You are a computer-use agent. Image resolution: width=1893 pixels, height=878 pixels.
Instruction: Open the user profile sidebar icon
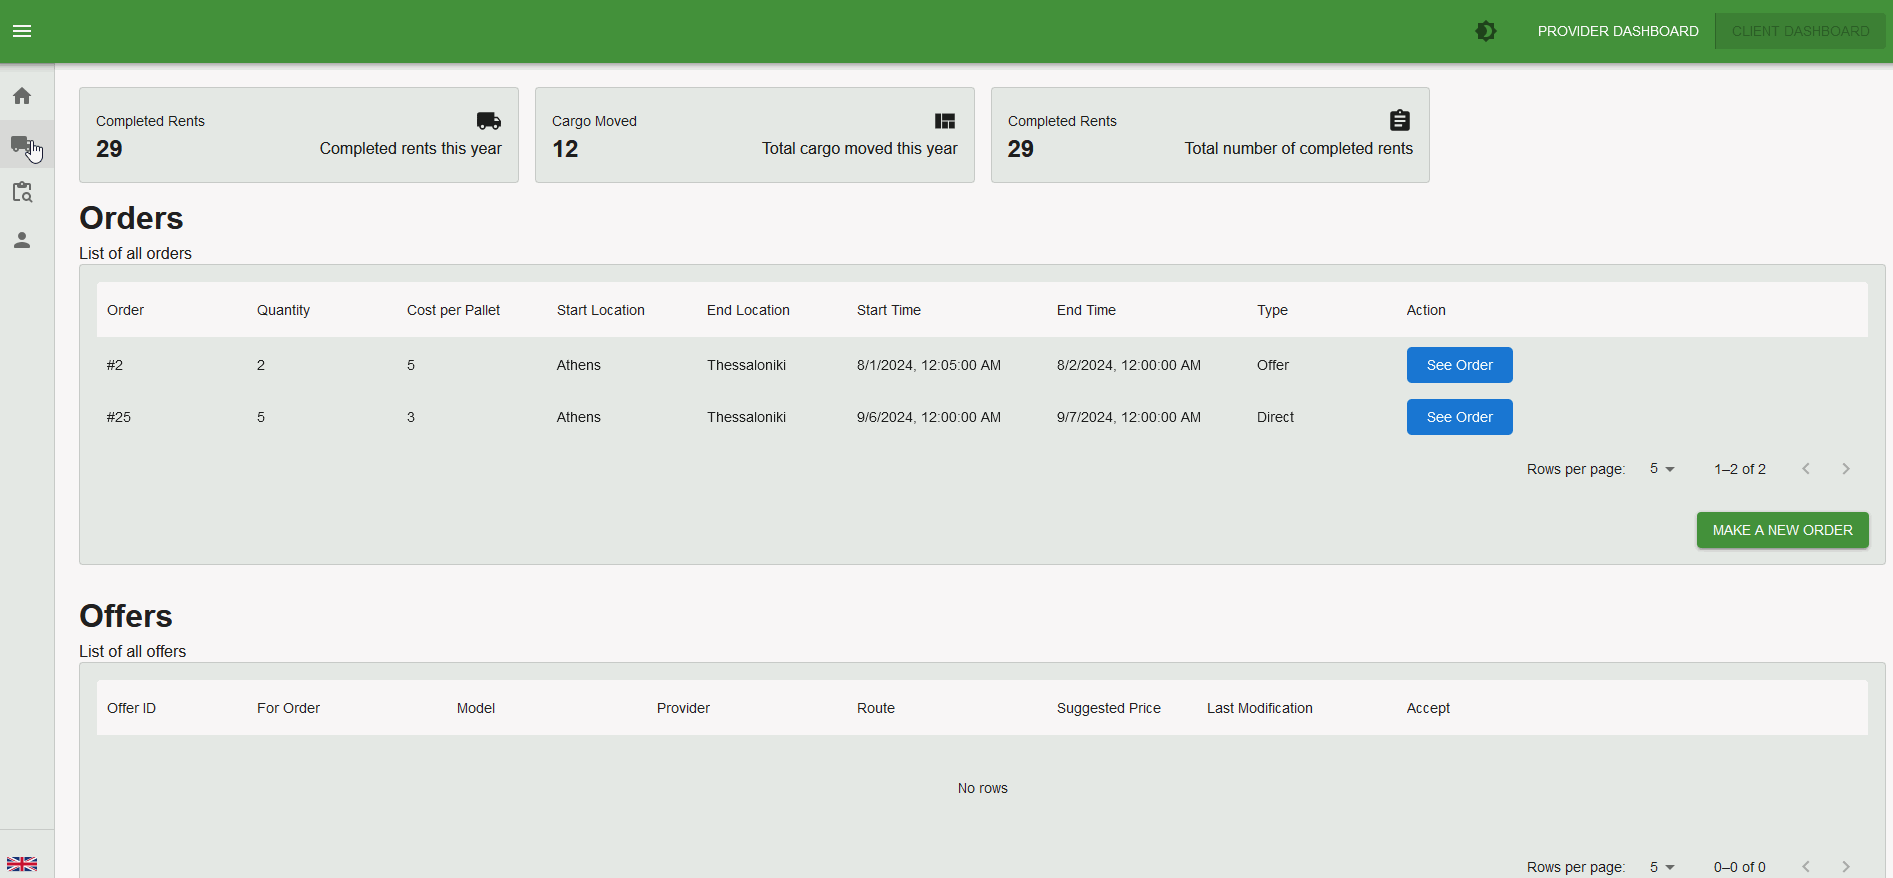point(22,240)
